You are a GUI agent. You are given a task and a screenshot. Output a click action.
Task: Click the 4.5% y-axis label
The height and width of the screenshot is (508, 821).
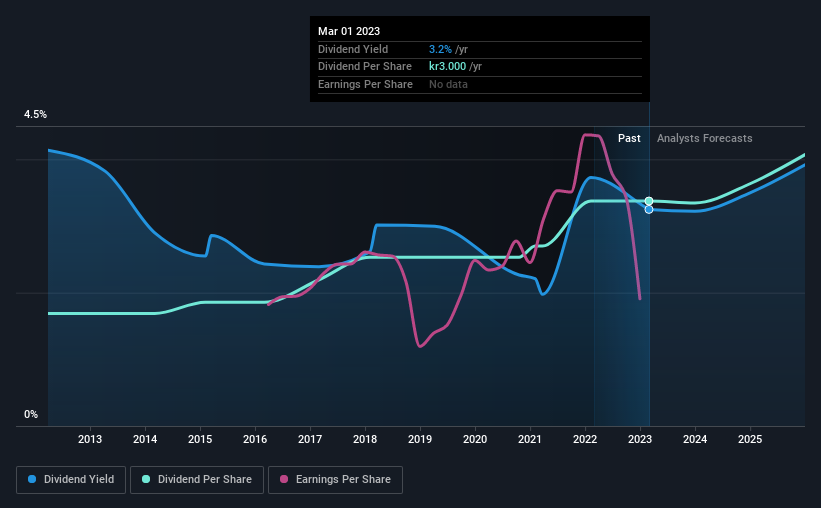pyautogui.click(x=35, y=115)
